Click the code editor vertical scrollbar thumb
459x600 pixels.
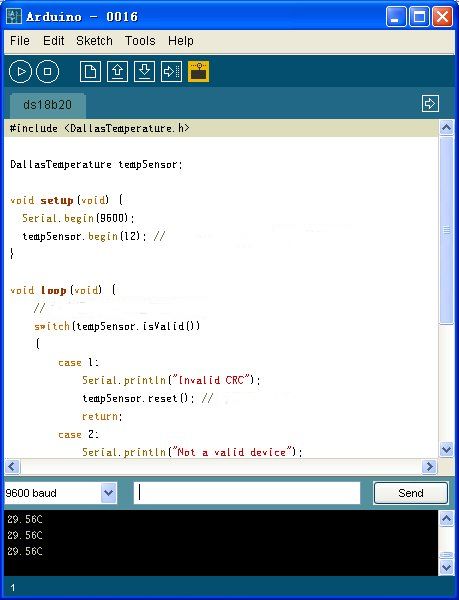tap(446, 231)
